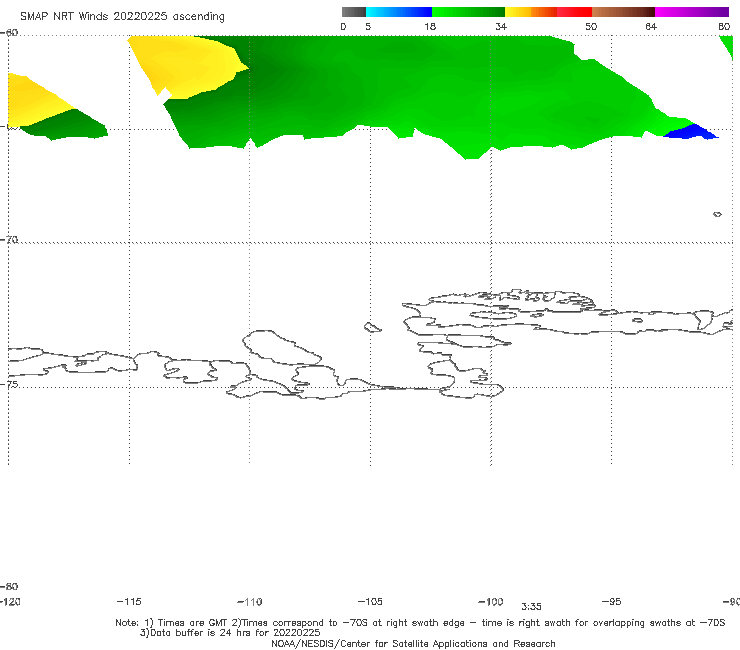740x650 pixels.
Task: Click the color bar label '18'
Action: tap(430, 26)
